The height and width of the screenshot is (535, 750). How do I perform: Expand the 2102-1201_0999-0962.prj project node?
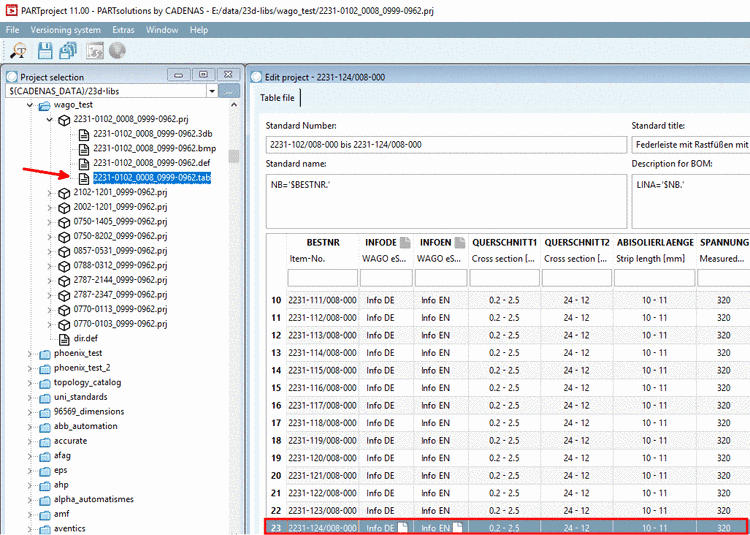[x=49, y=192]
